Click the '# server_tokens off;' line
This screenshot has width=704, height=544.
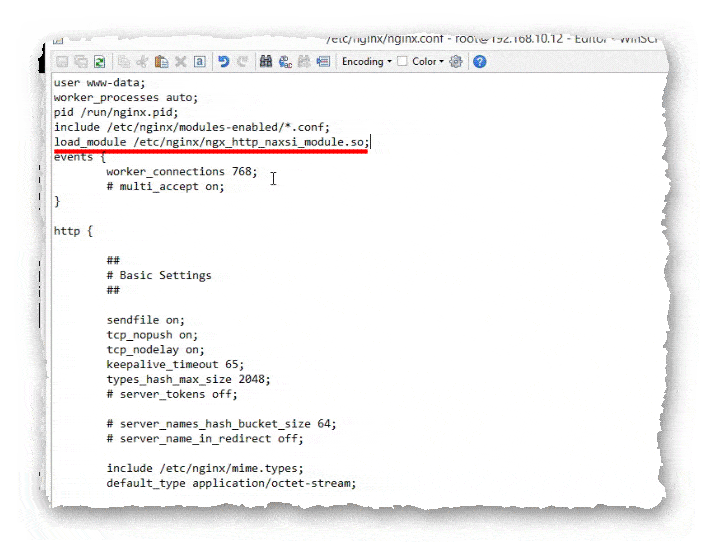point(172,395)
